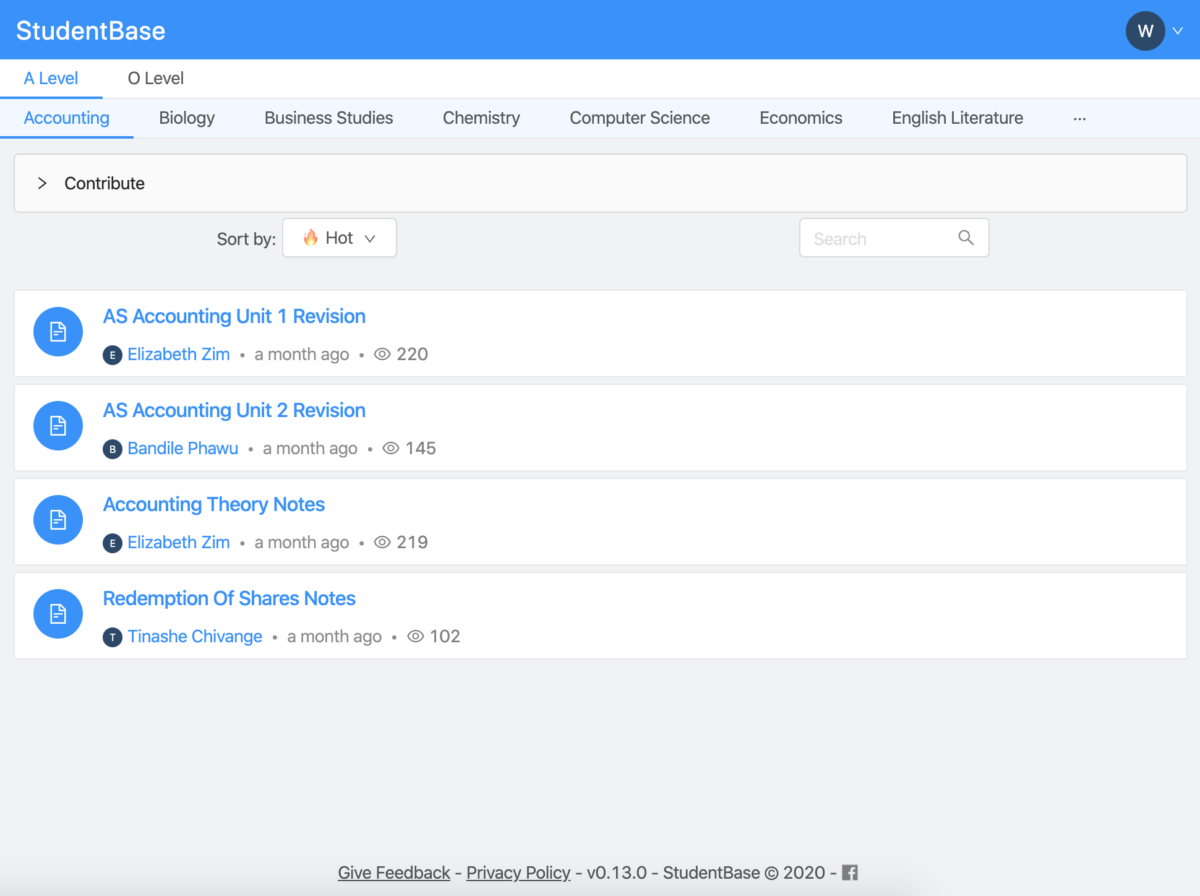1200x896 pixels.
Task: Open the Privacy Policy link
Action: (518, 873)
